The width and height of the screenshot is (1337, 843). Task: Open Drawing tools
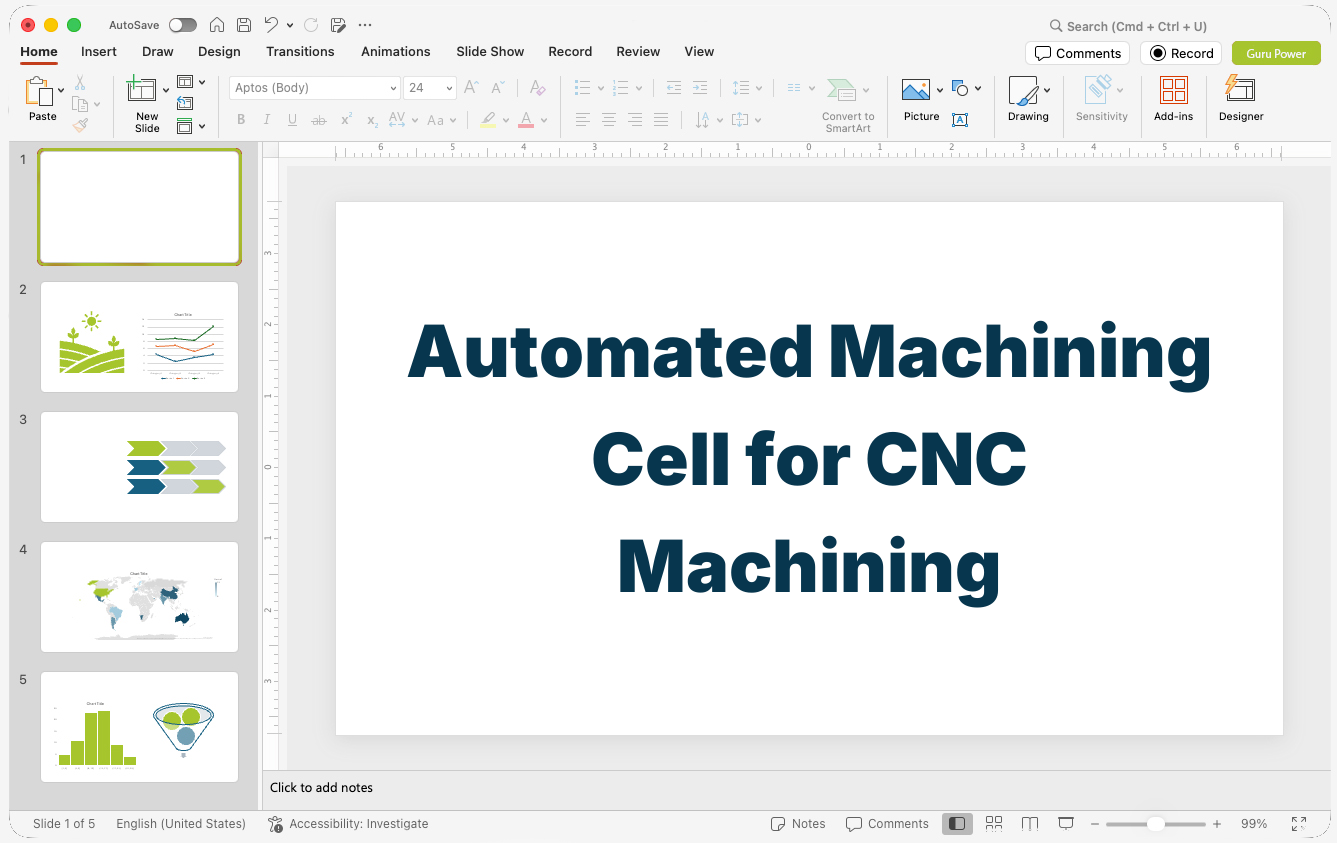click(x=1028, y=100)
